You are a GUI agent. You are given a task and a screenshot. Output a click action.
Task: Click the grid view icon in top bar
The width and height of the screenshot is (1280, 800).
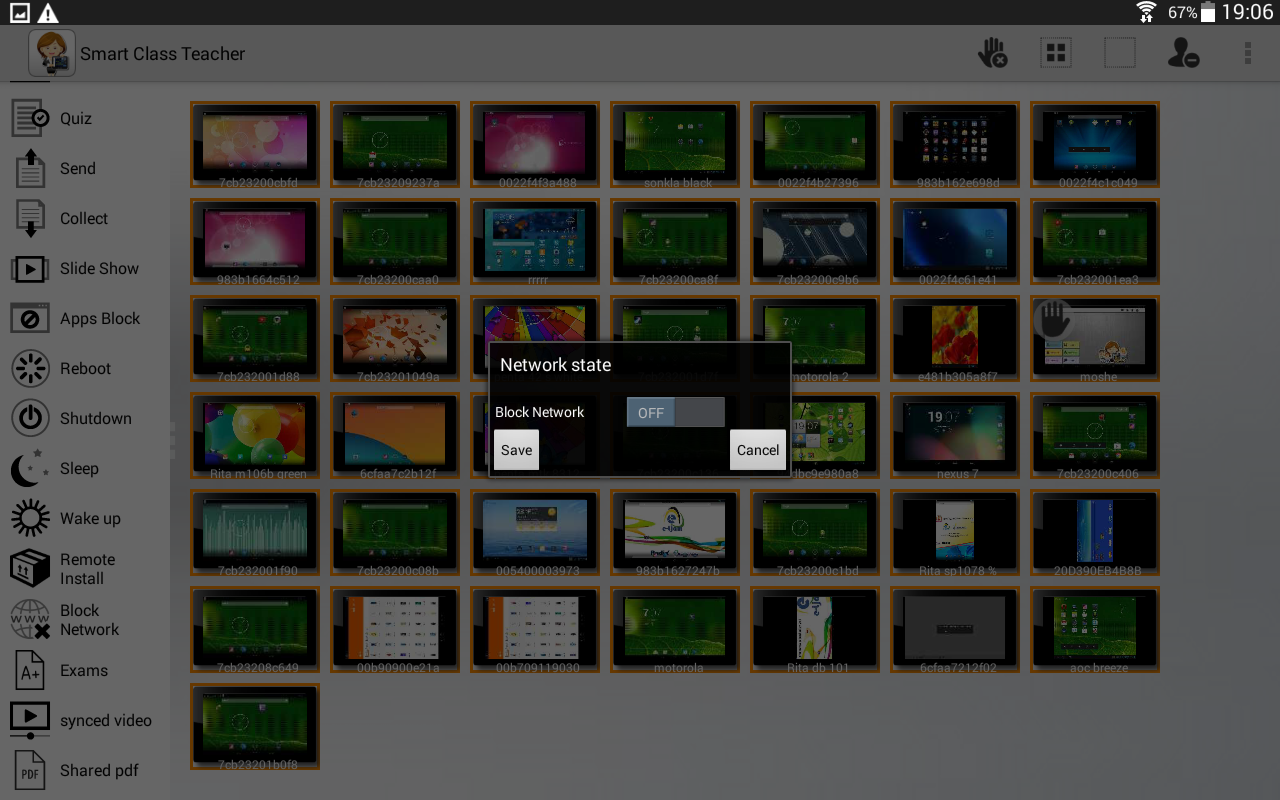[1056, 53]
